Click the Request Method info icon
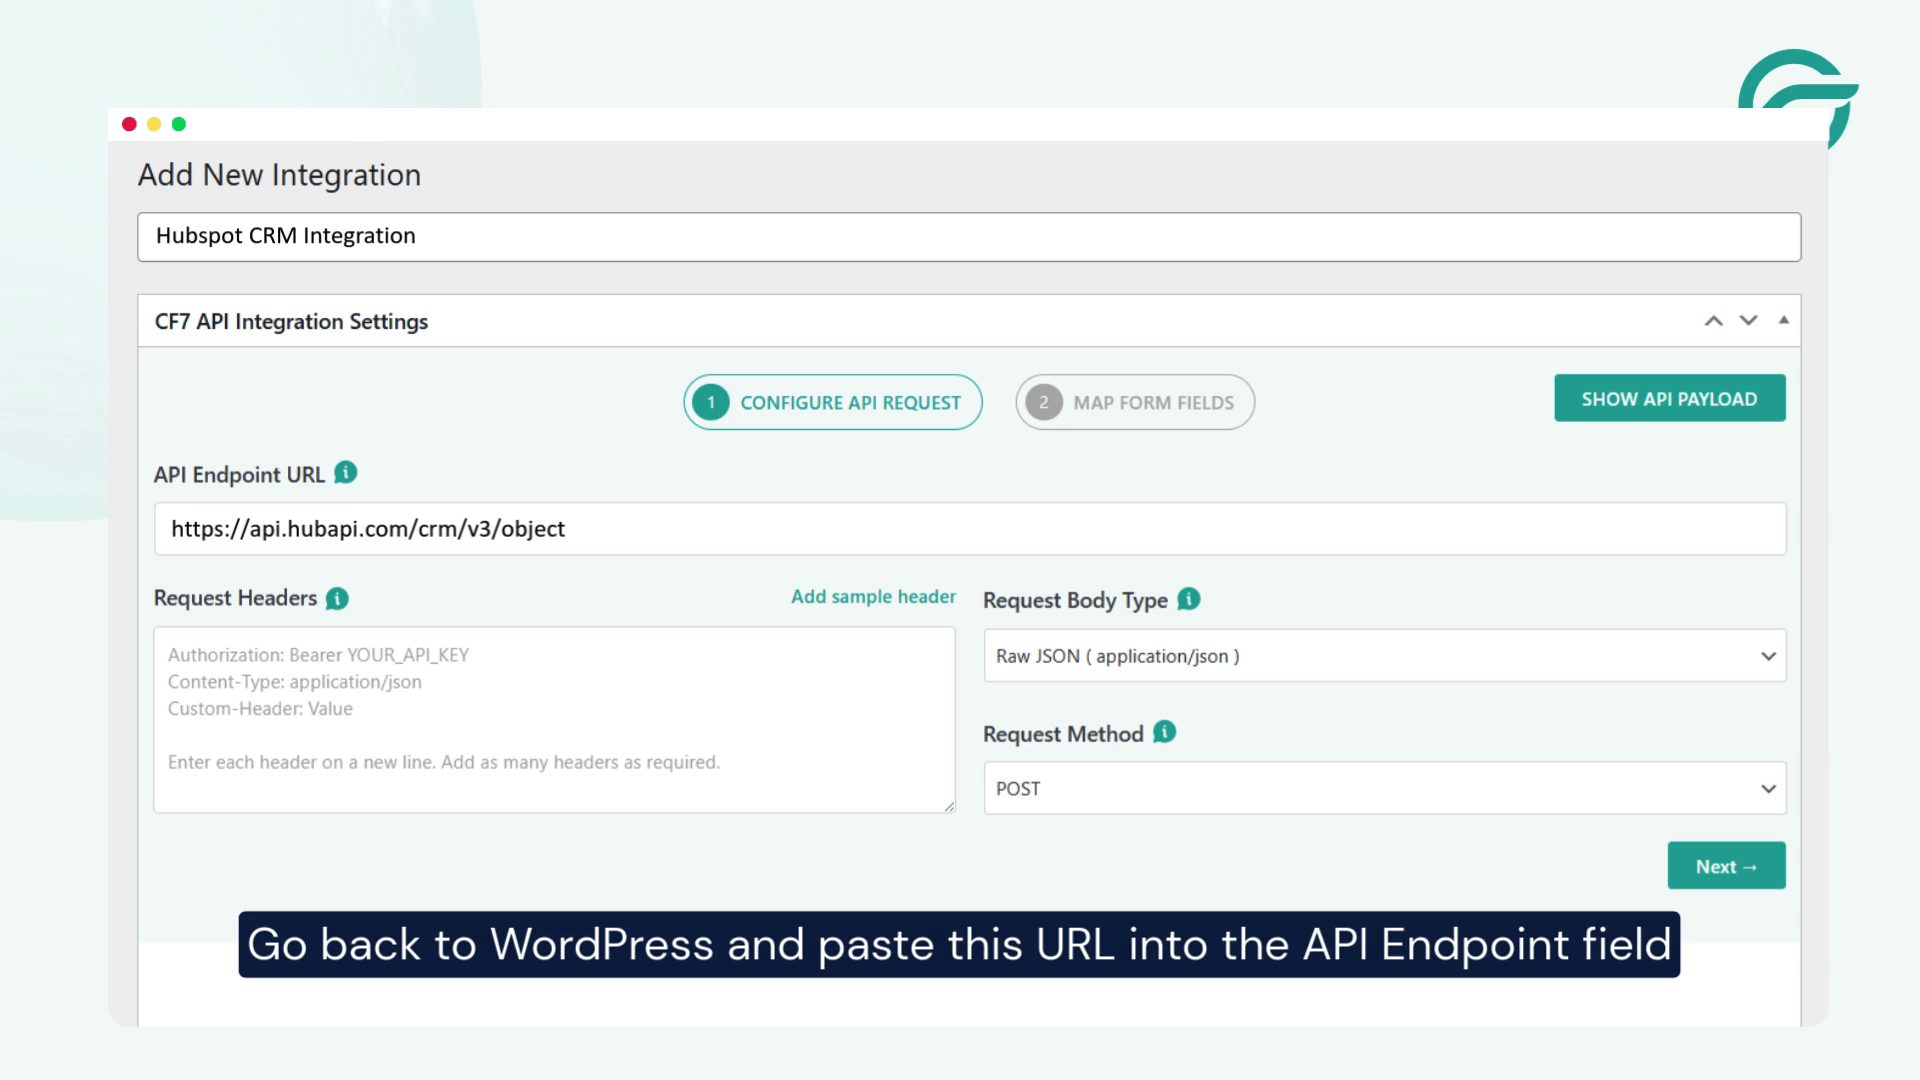 pyautogui.click(x=1163, y=733)
